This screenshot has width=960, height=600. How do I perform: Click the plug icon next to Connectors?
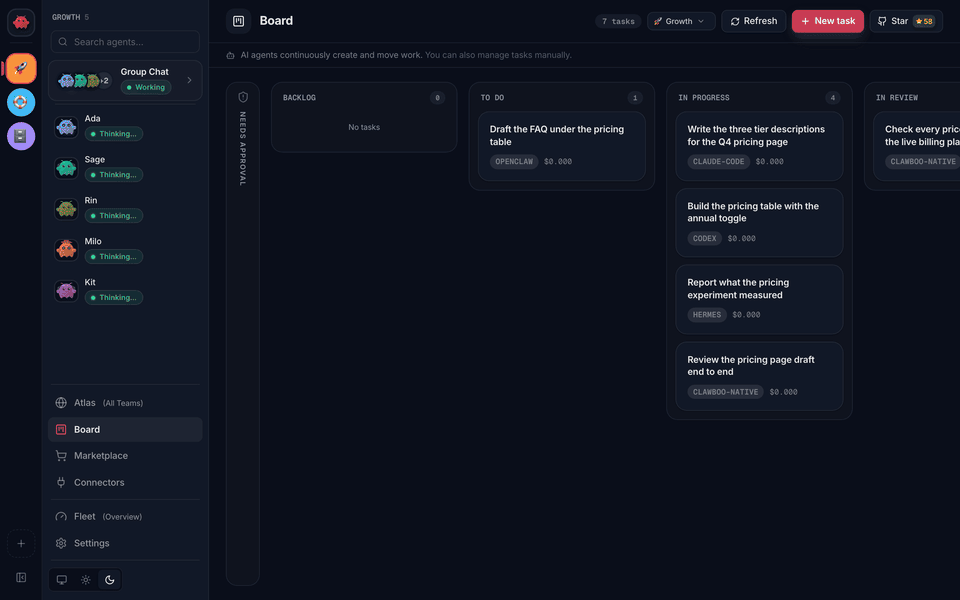pyautogui.click(x=61, y=482)
